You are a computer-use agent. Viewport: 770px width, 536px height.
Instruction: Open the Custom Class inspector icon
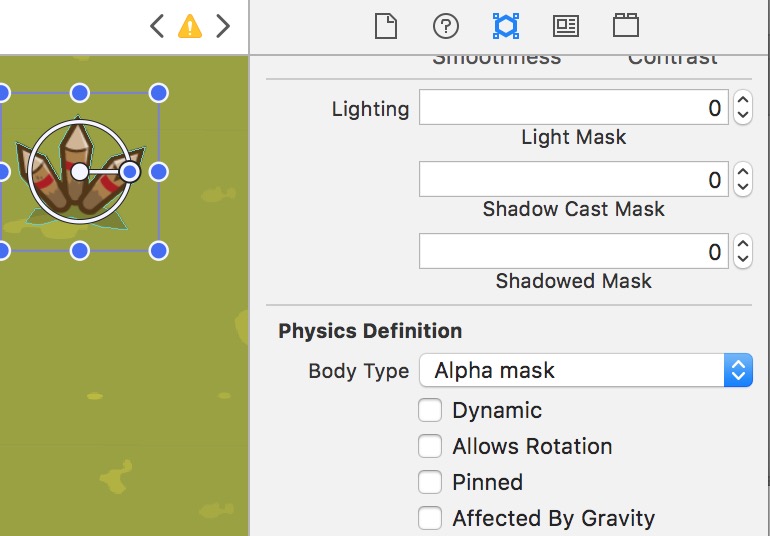565,26
